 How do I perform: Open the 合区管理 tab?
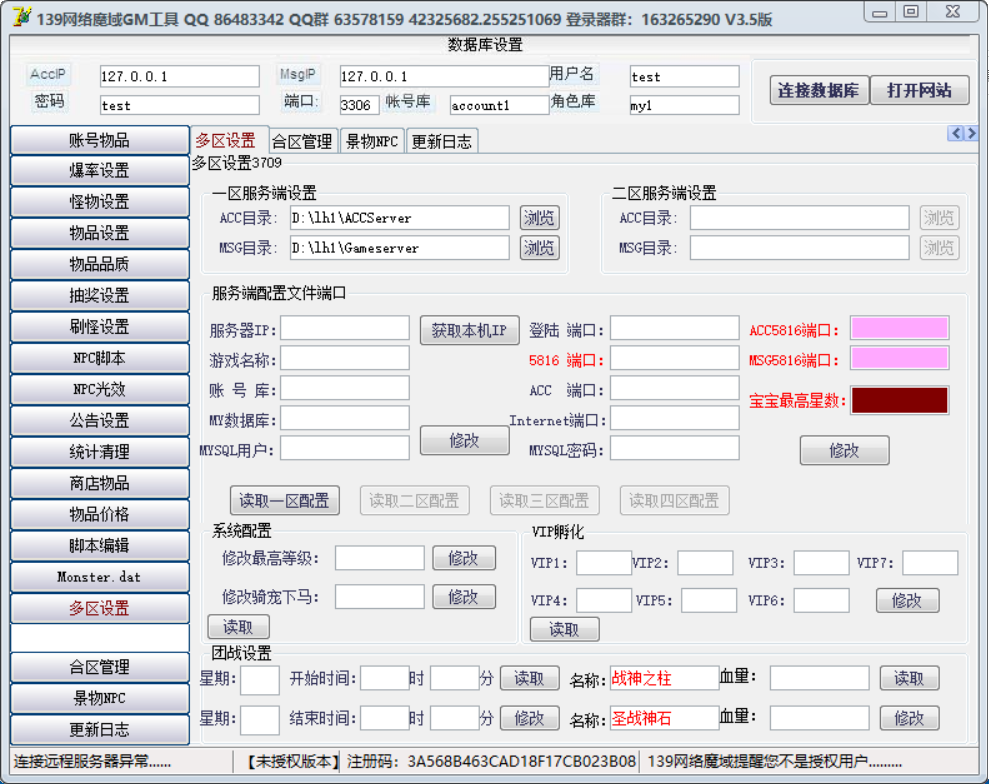[x=302, y=141]
